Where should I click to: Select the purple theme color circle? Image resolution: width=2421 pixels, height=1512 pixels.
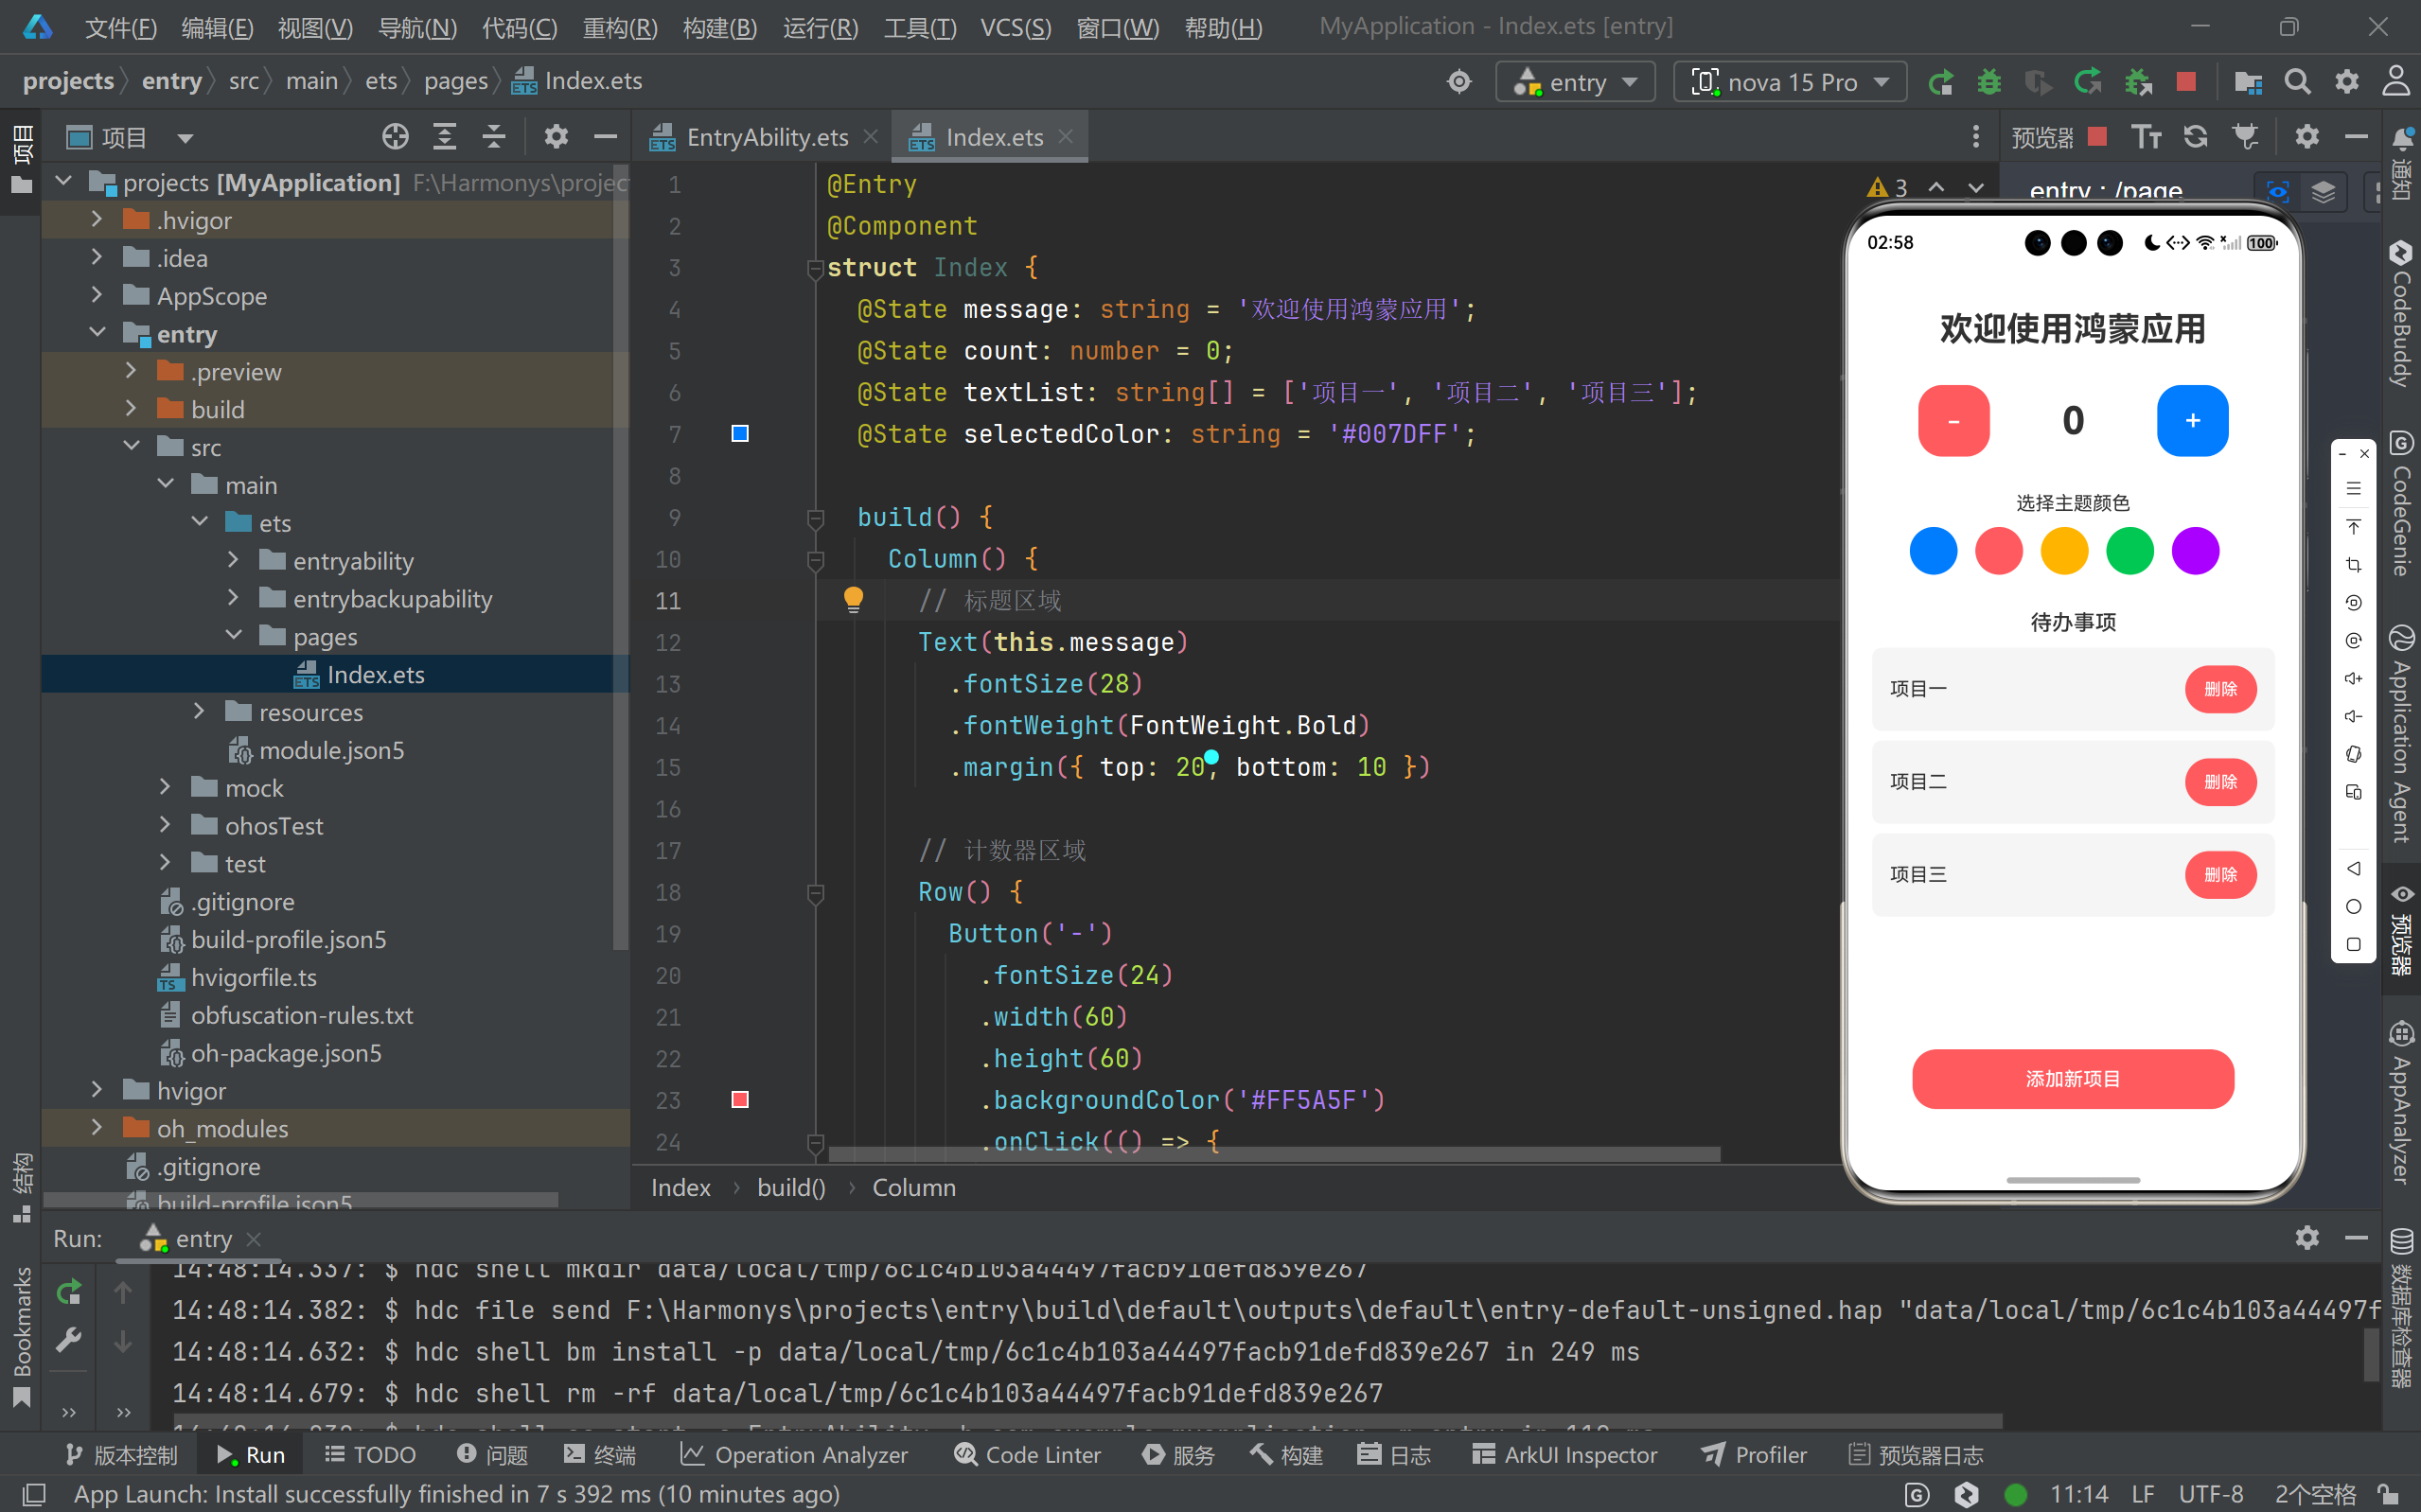coord(2195,551)
